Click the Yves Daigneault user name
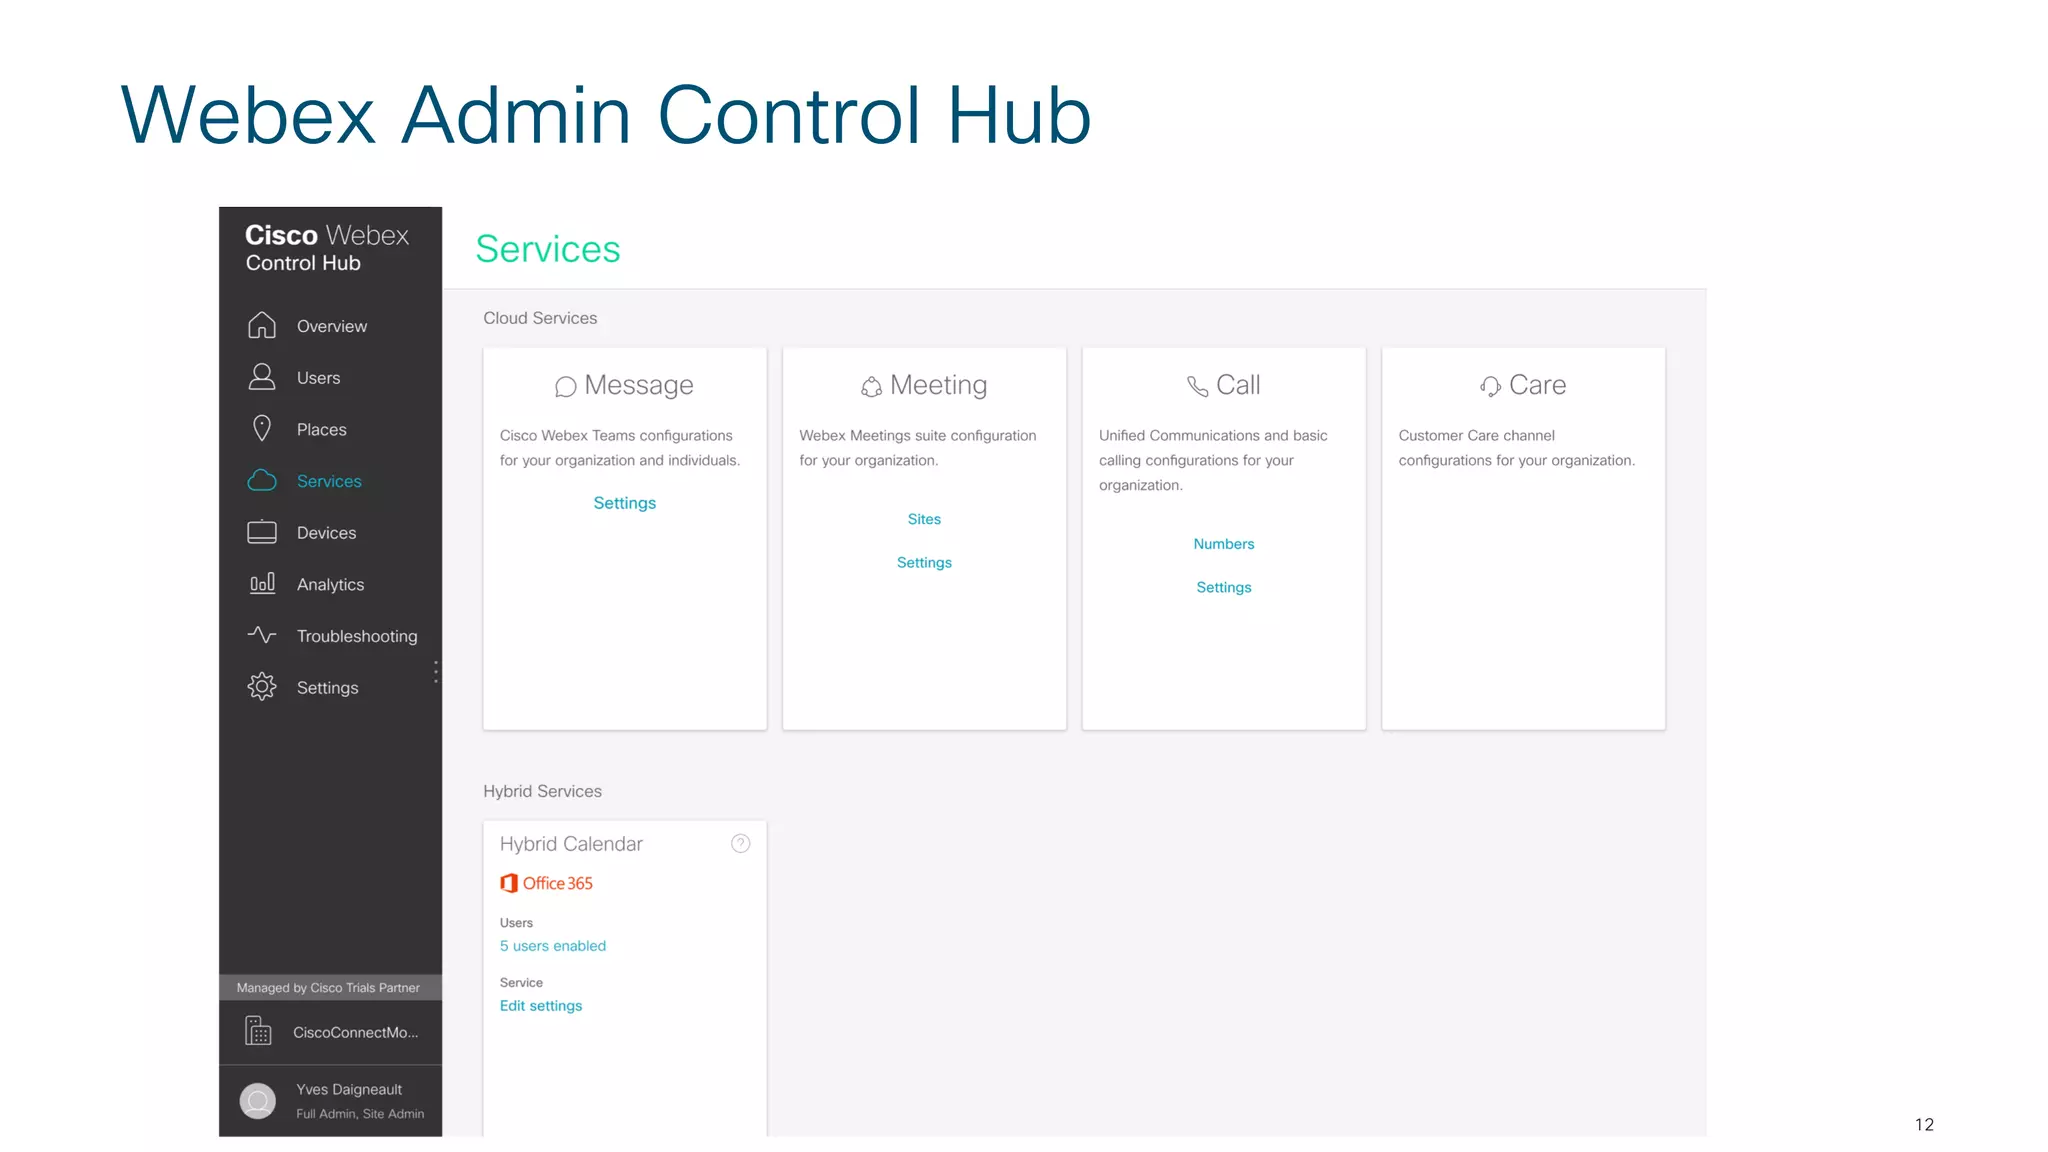 (349, 1089)
